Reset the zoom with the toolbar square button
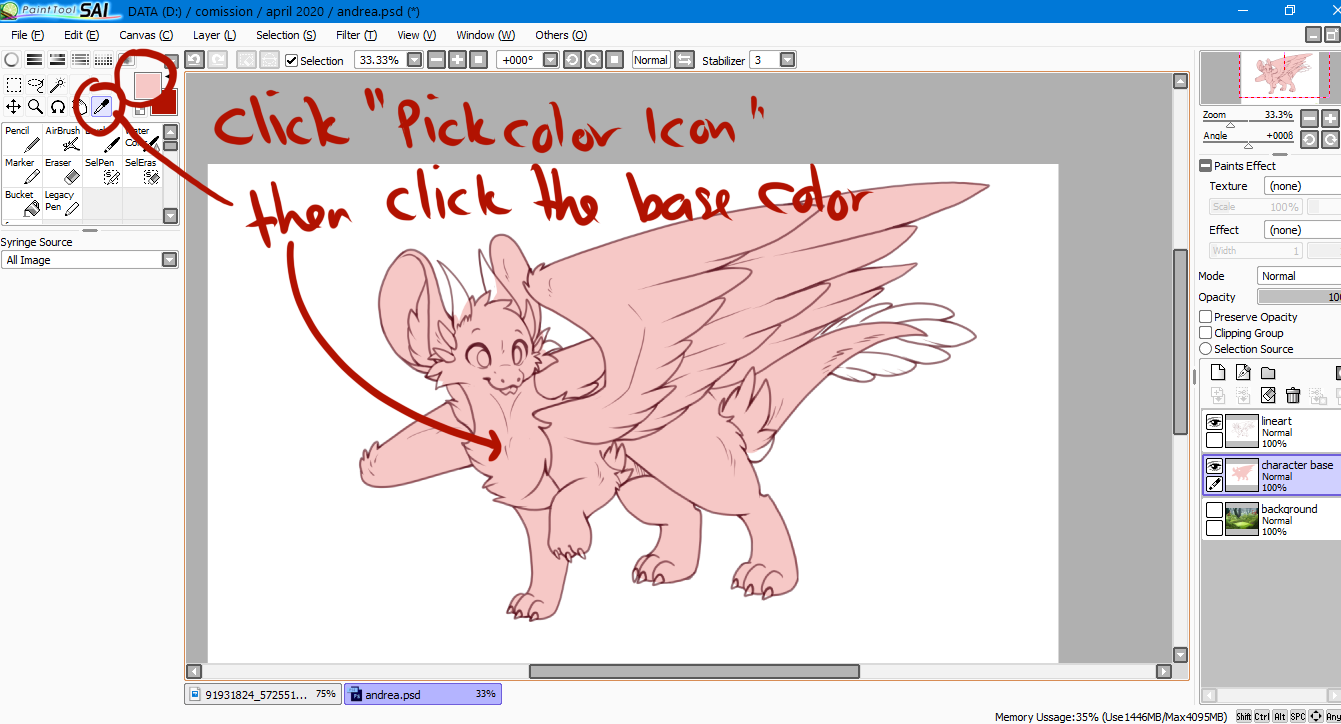 pos(478,60)
